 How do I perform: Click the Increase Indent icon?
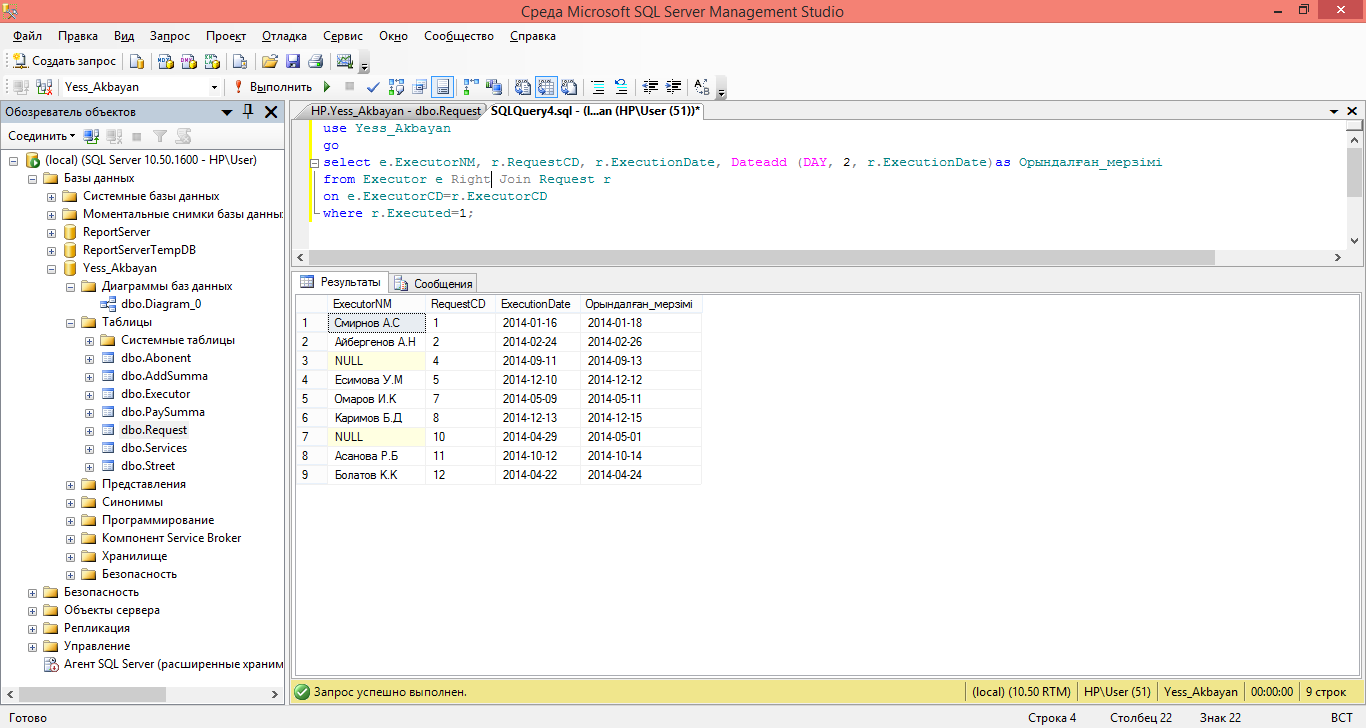673,87
